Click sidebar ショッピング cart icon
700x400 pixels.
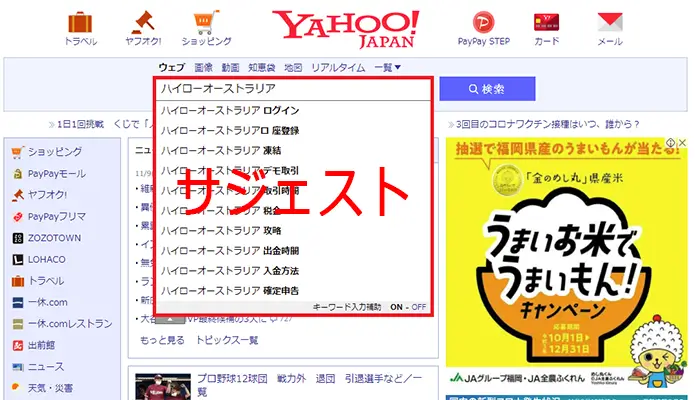click(17, 152)
